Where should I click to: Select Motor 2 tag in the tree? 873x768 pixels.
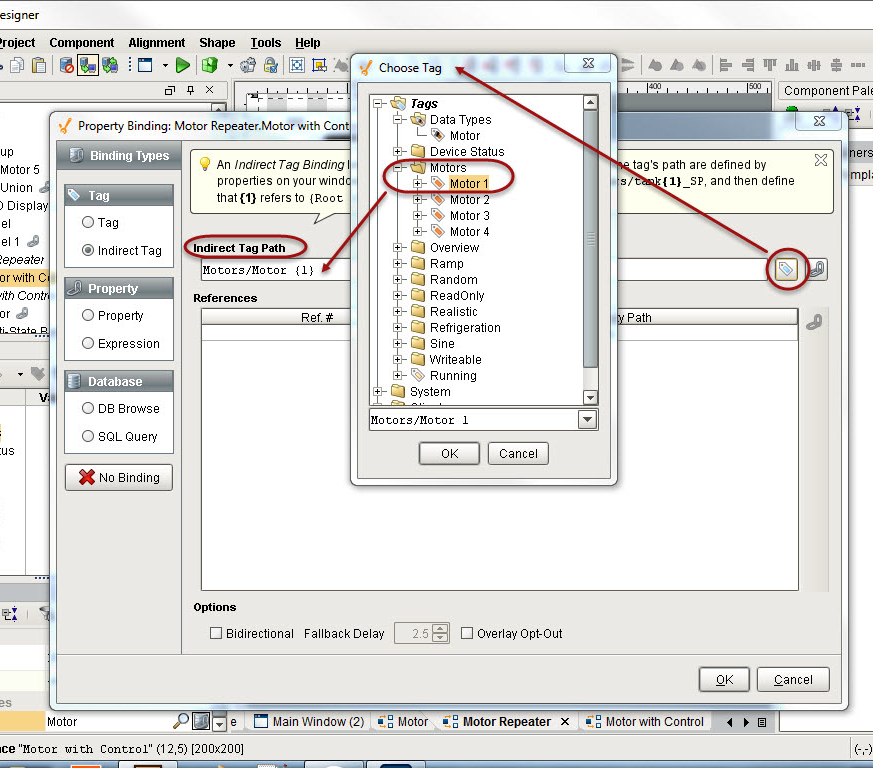469,200
